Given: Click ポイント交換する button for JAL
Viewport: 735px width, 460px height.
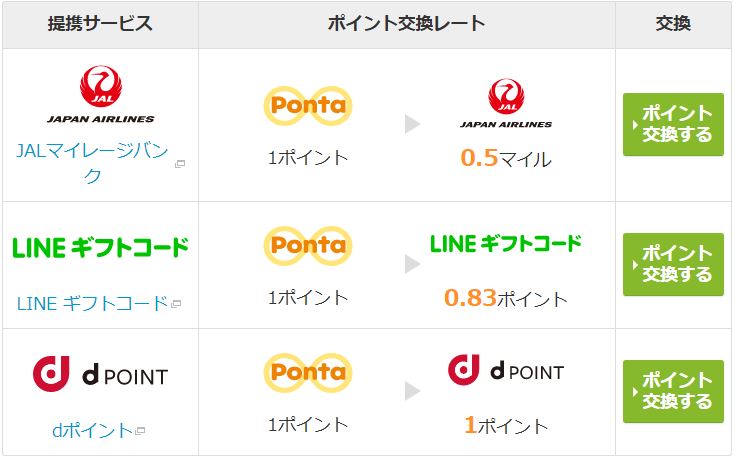Looking at the screenshot, I should (673, 124).
